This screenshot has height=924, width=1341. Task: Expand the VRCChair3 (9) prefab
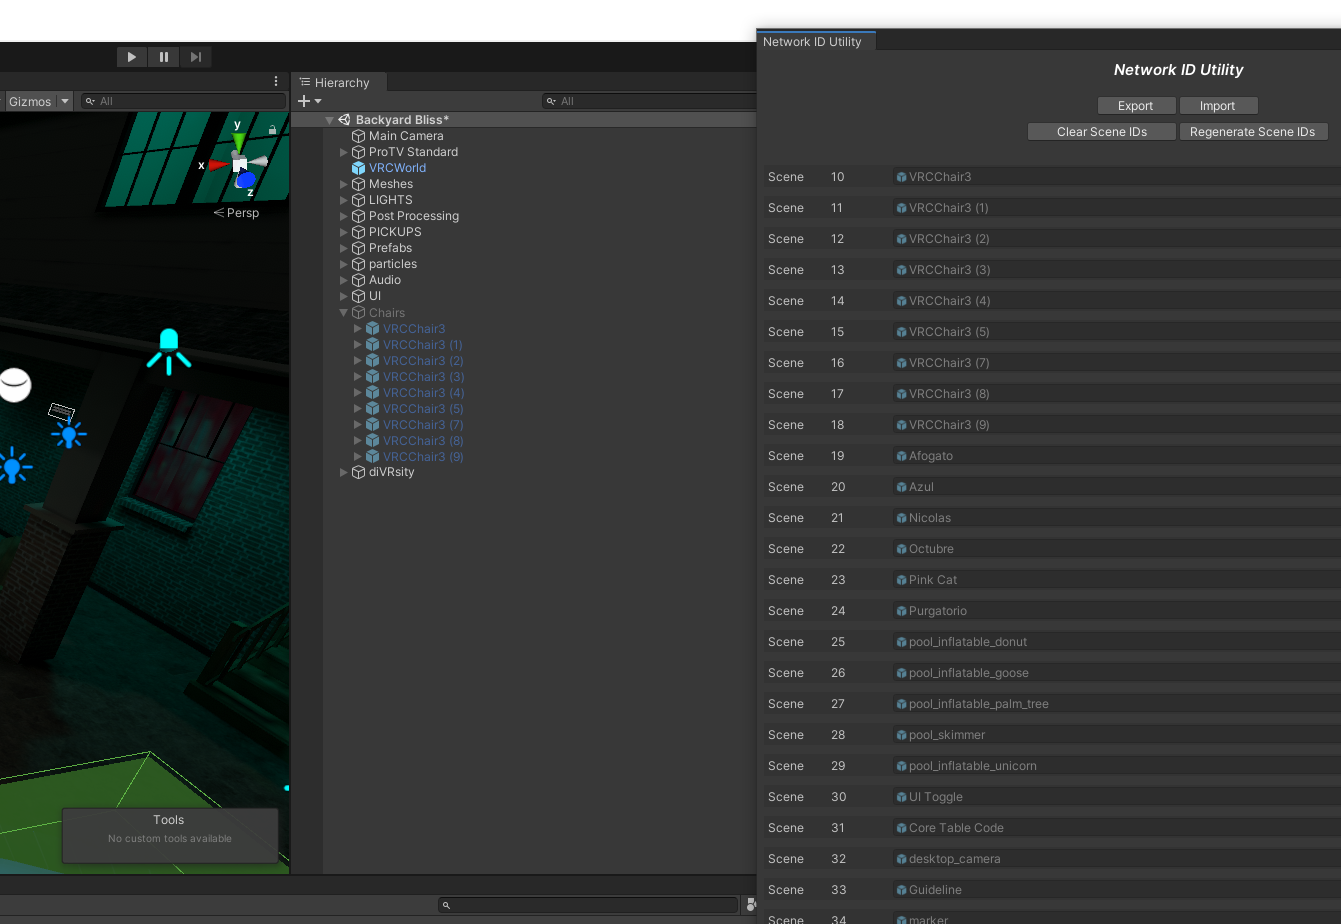(358, 457)
